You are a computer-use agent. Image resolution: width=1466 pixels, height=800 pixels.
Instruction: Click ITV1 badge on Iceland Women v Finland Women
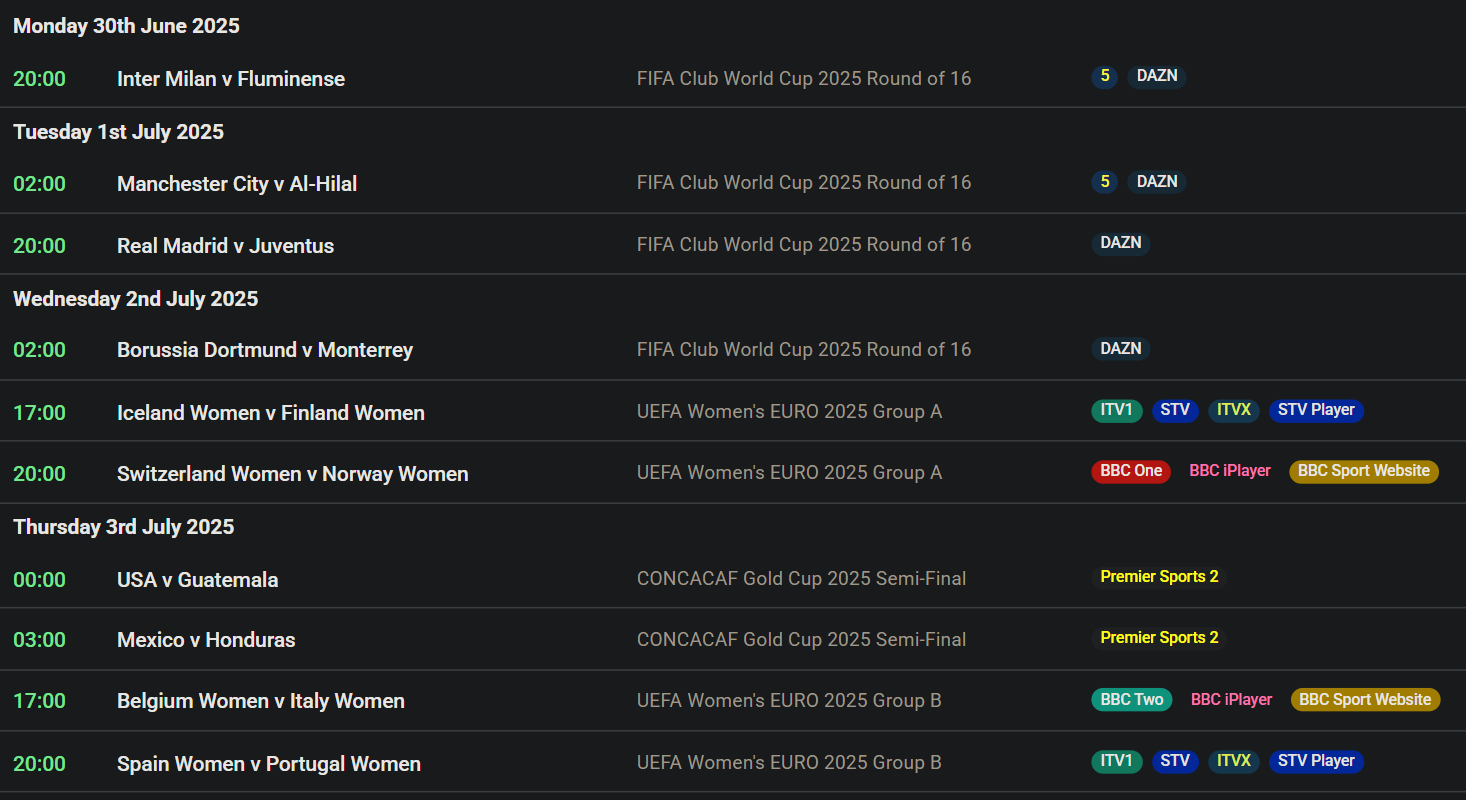tap(1117, 410)
